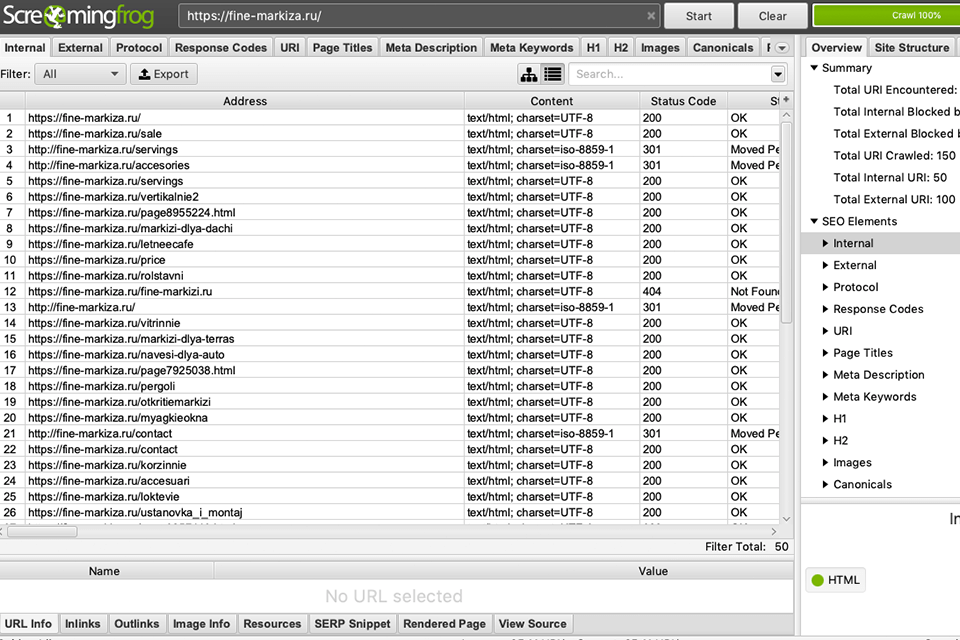This screenshot has width=960, height=640.
Task: Switch to the Overview tab
Action: 836,48
